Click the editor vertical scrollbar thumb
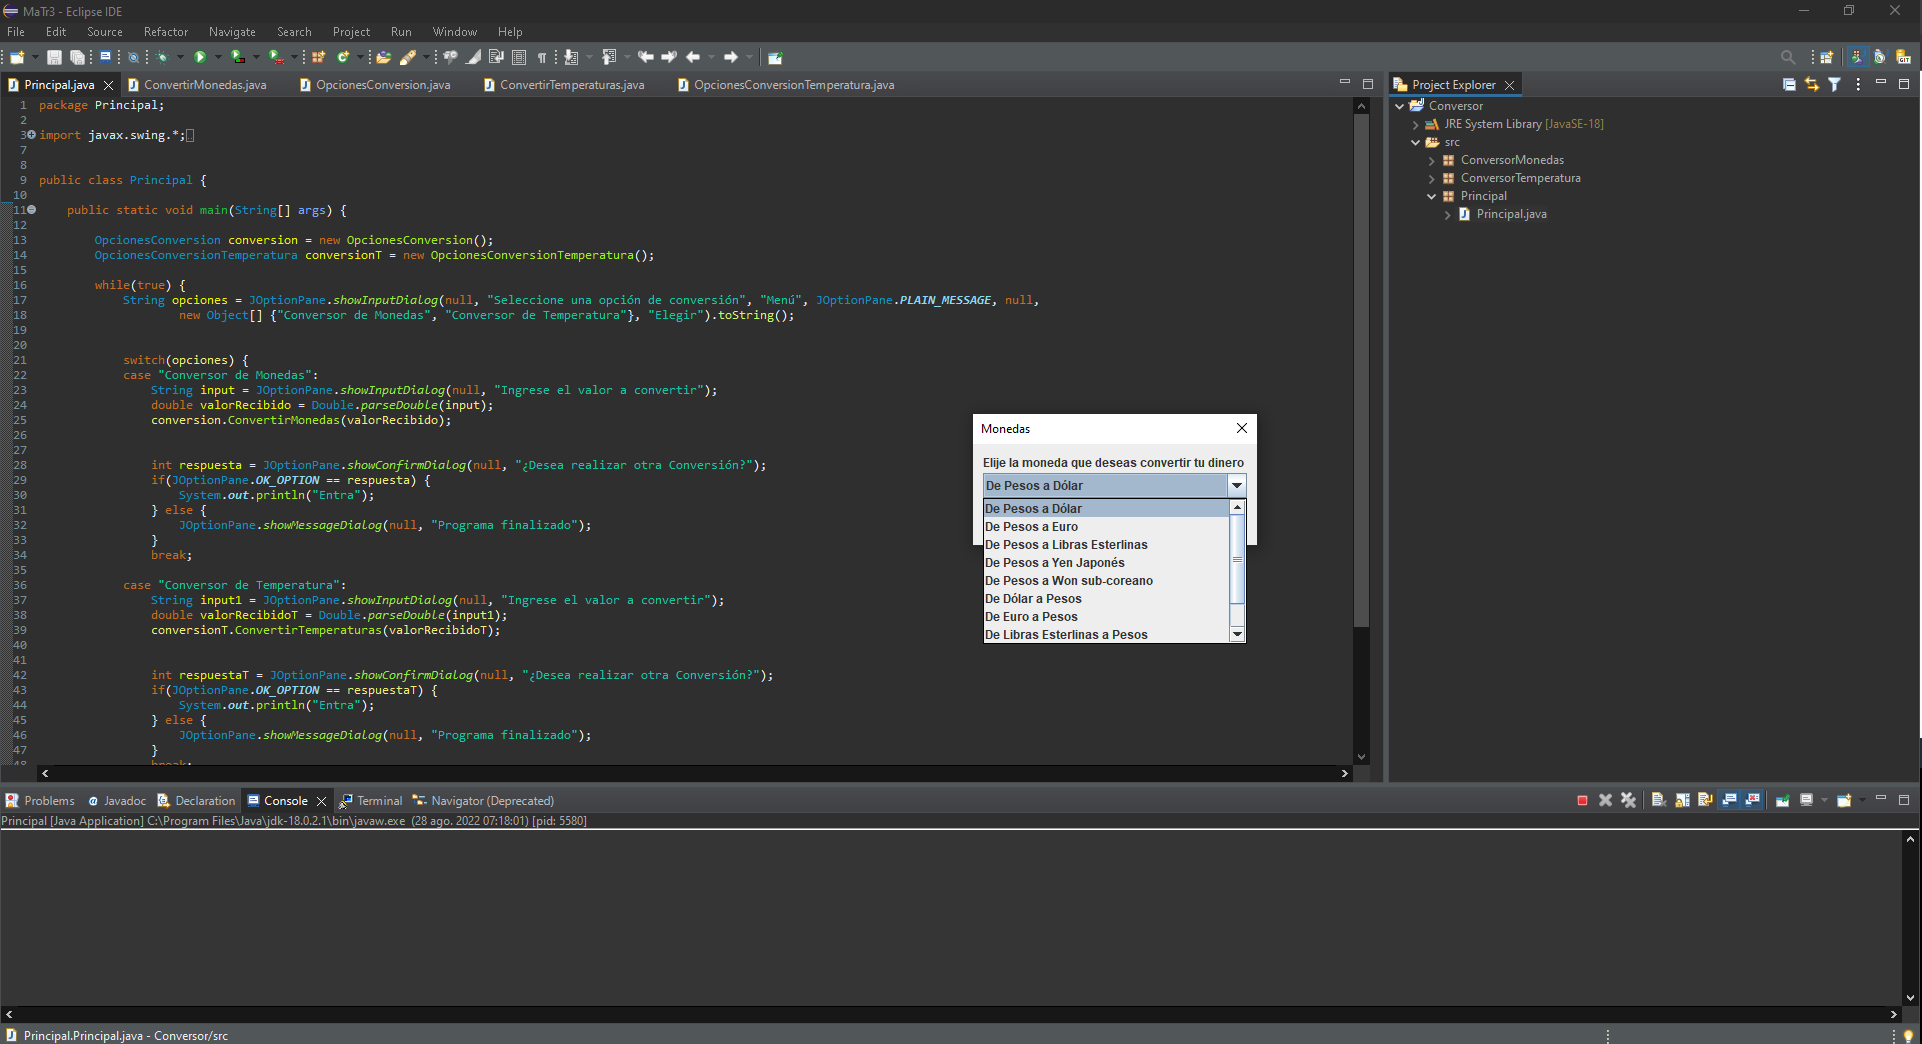Viewport: 1922px width, 1044px height. point(1361,371)
